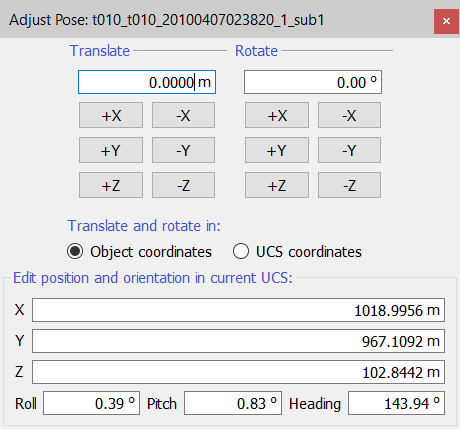Focus the Rotate angle input field
Viewport: 460px width, 429px height.
(x=313, y=82)
